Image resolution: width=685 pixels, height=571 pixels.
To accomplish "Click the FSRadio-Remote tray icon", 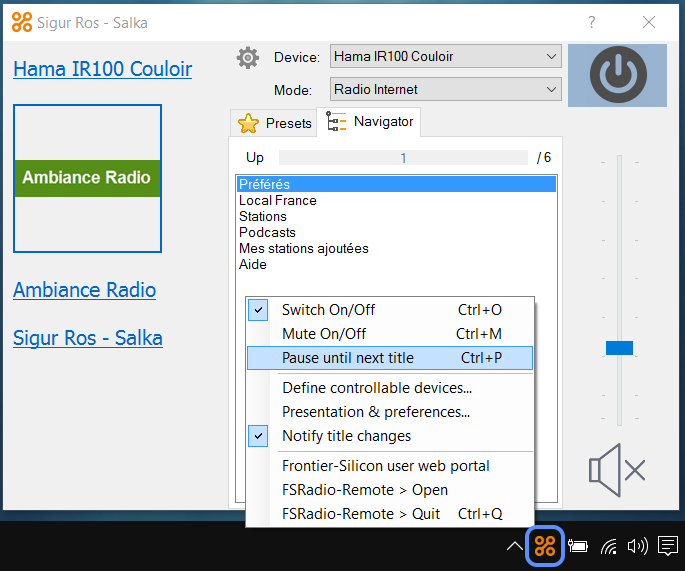I will click(x=545, y=546).
